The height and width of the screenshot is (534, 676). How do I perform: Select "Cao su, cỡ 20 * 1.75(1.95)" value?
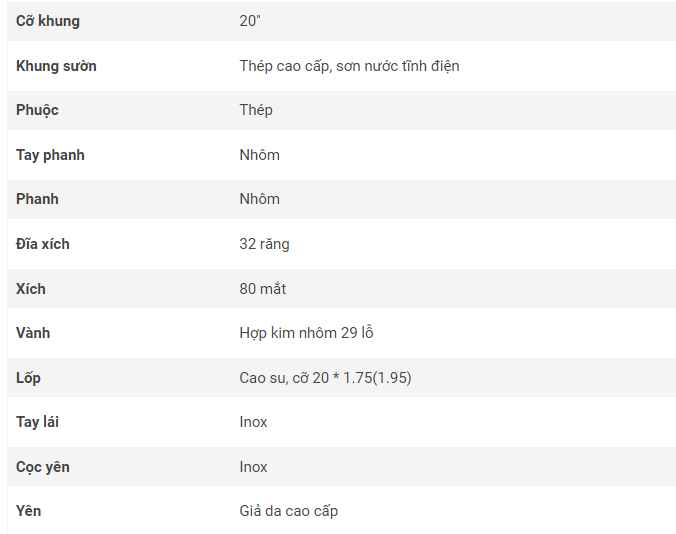tap(325, 378)
